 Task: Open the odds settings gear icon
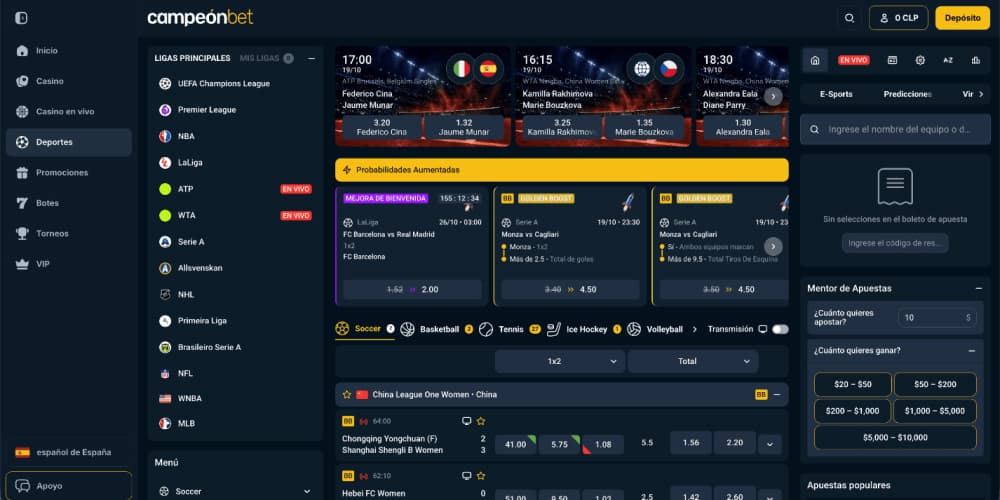click(920, 60)
